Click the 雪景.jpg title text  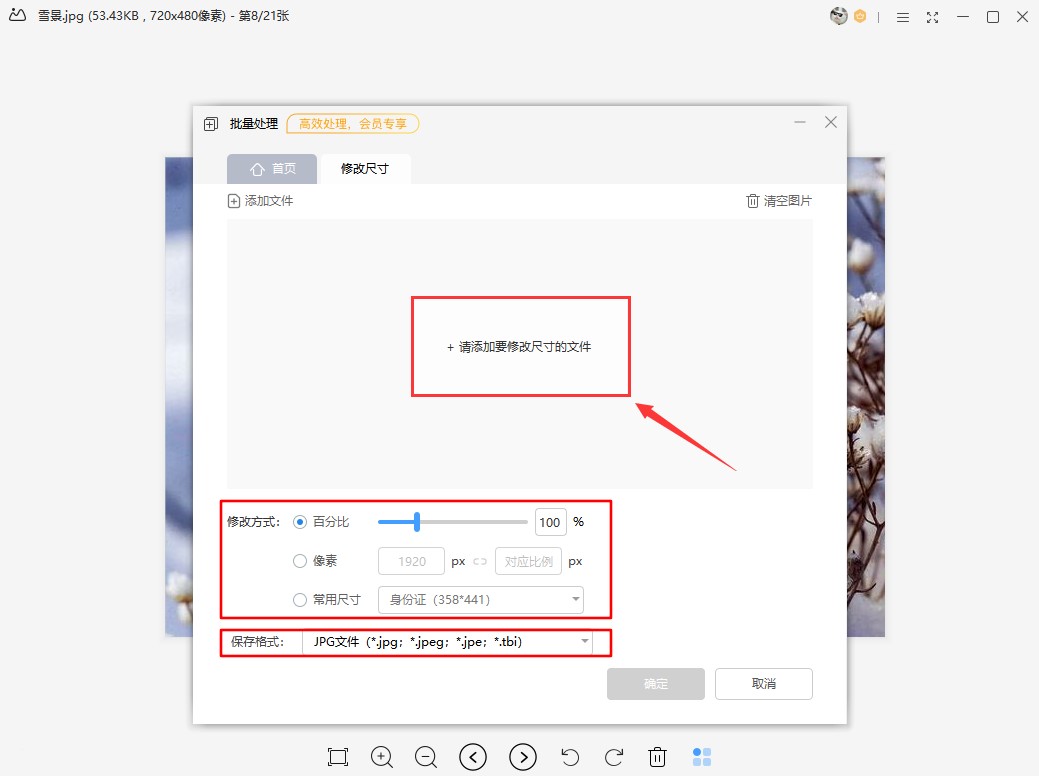[60, 16]
